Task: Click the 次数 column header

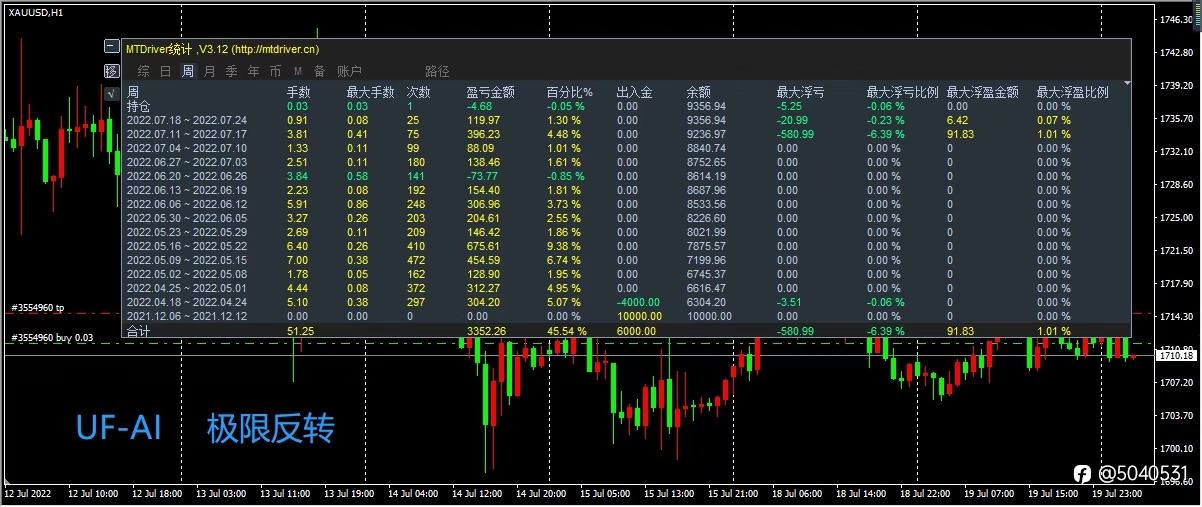Action: coord(419,92)
